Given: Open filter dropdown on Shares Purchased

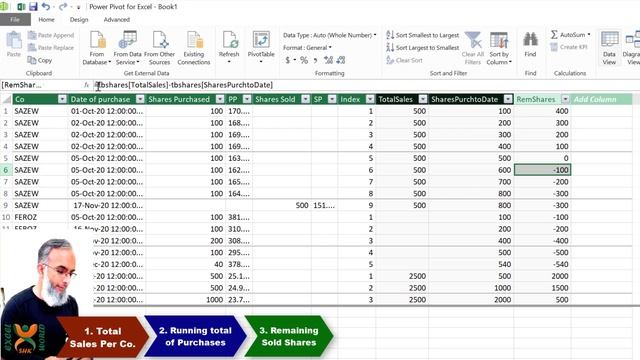Looking at the screenshot, I should coord(220,99).
